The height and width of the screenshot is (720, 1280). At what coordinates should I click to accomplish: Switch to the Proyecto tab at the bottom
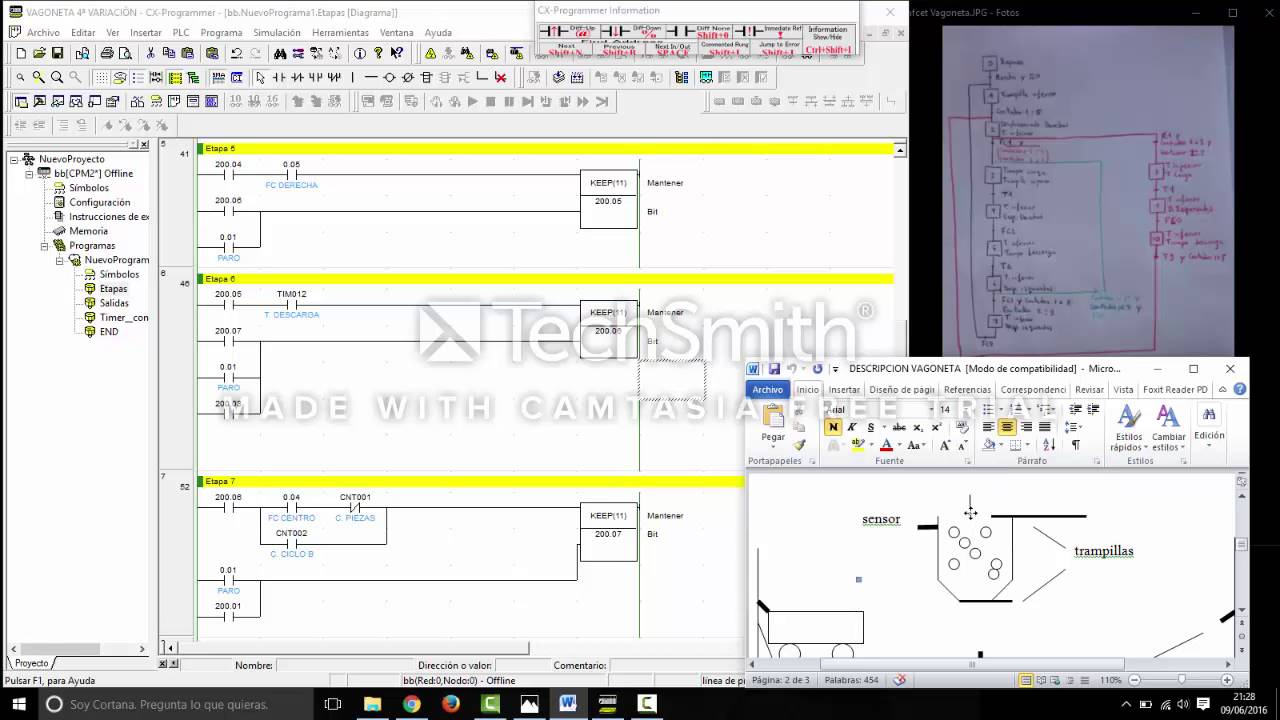[x=31, y=663]
